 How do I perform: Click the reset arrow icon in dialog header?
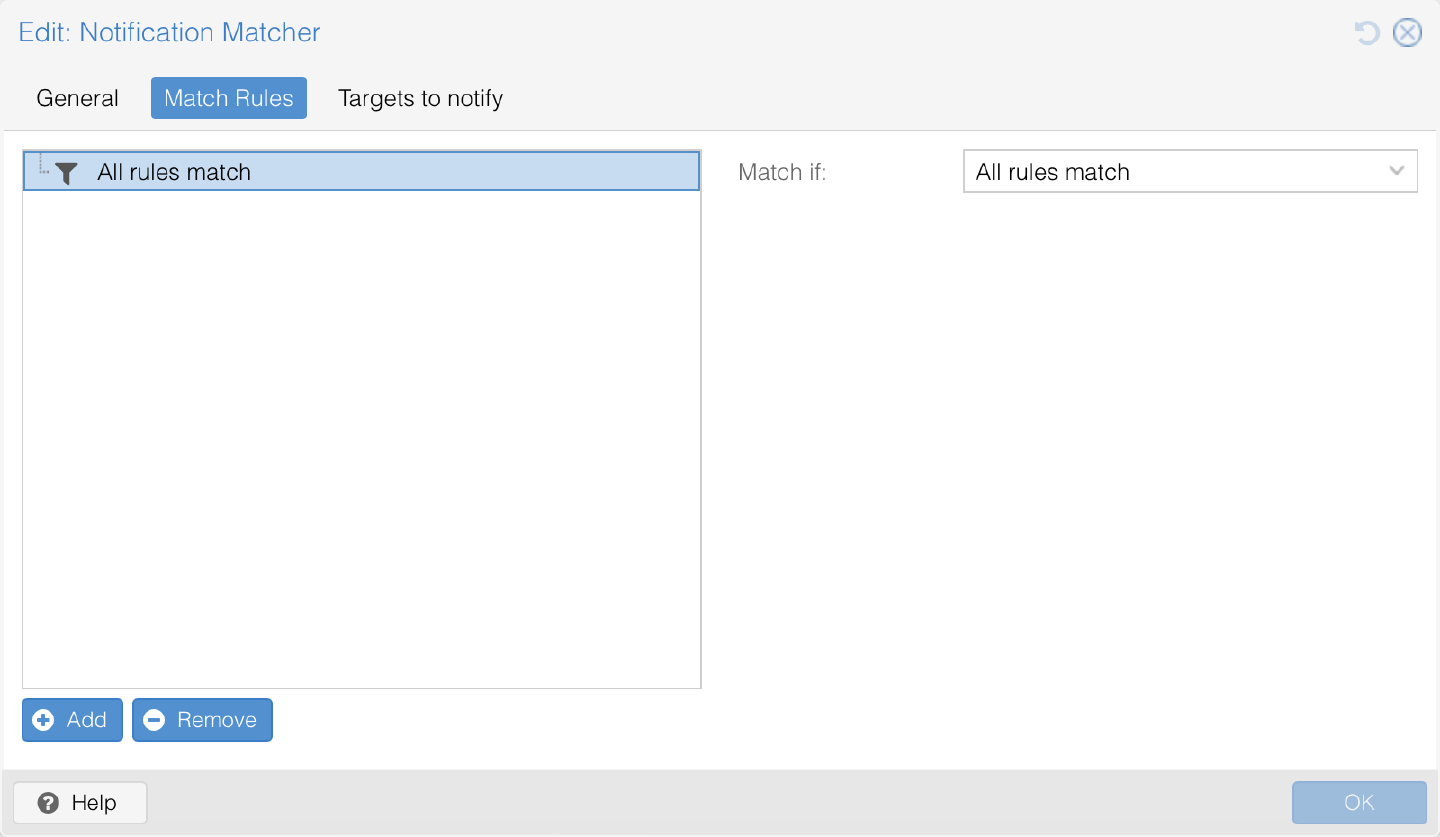tap(1366, 32)
